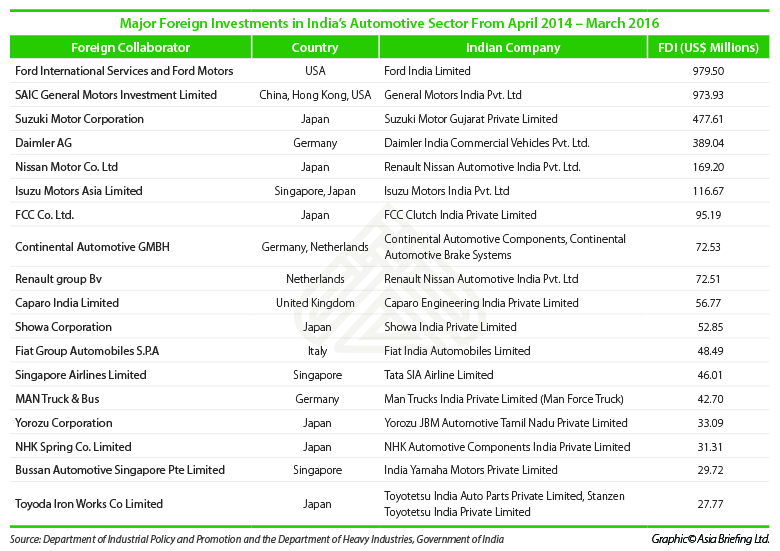Click the FDI (US$ Millions) column header

click(x=708, y=48)
